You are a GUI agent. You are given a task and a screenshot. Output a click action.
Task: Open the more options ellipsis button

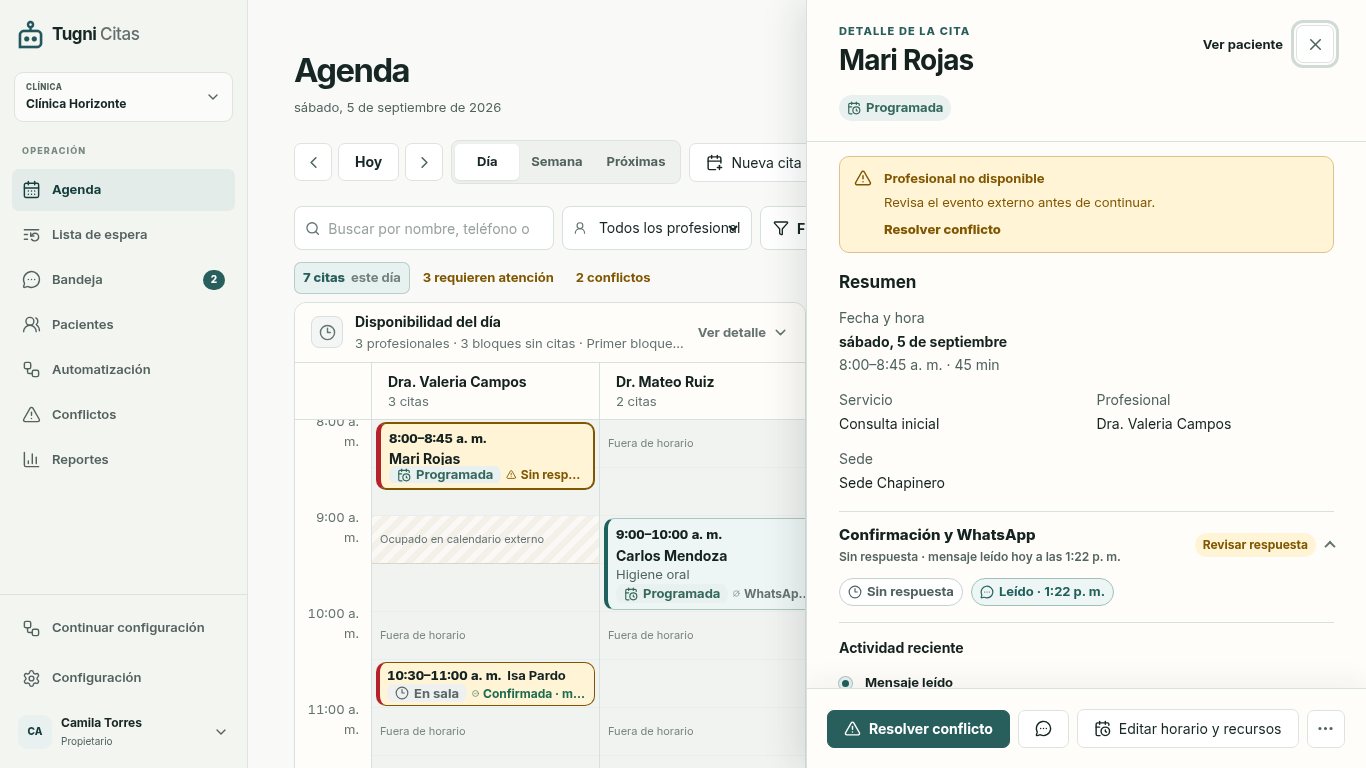[1325, 729]
